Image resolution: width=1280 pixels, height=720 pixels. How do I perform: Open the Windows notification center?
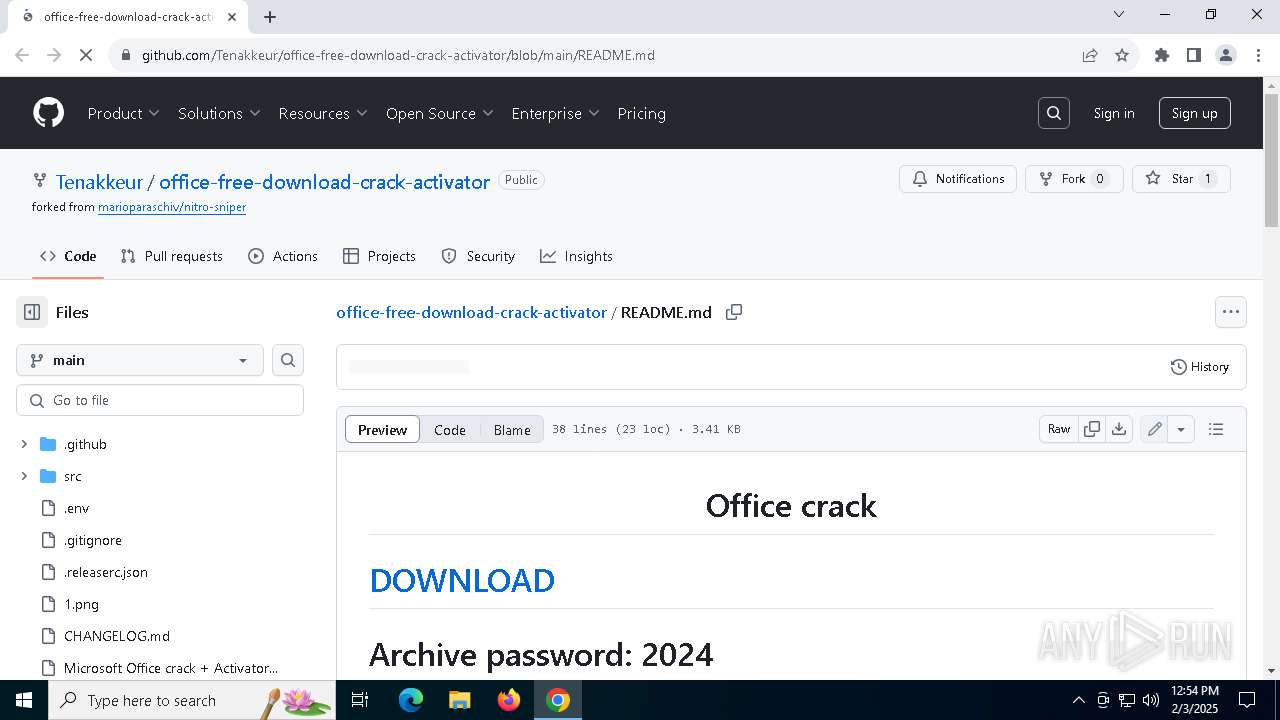[1247, 700]
